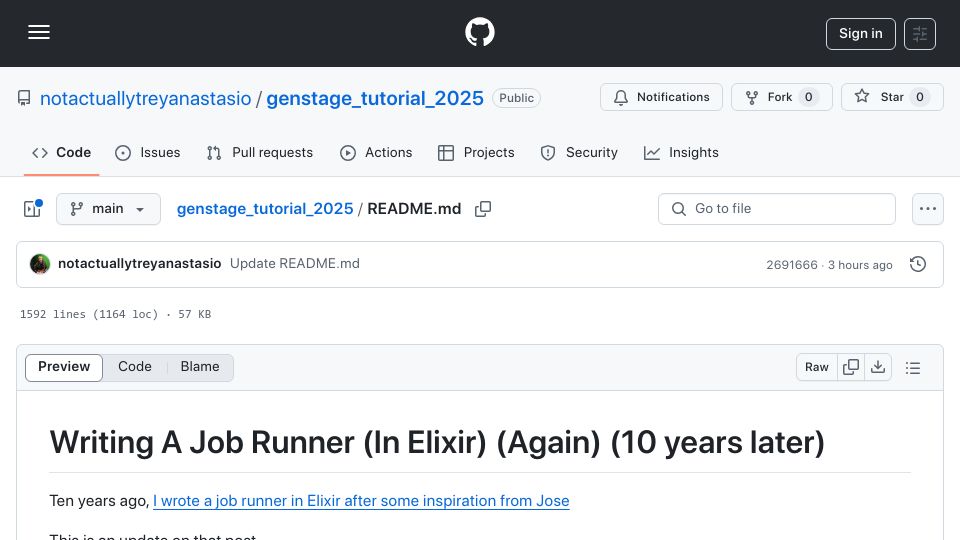The width and height of the screenshot is (960, 540).
Task: Open the Insights tab
Action: point(681,152)
